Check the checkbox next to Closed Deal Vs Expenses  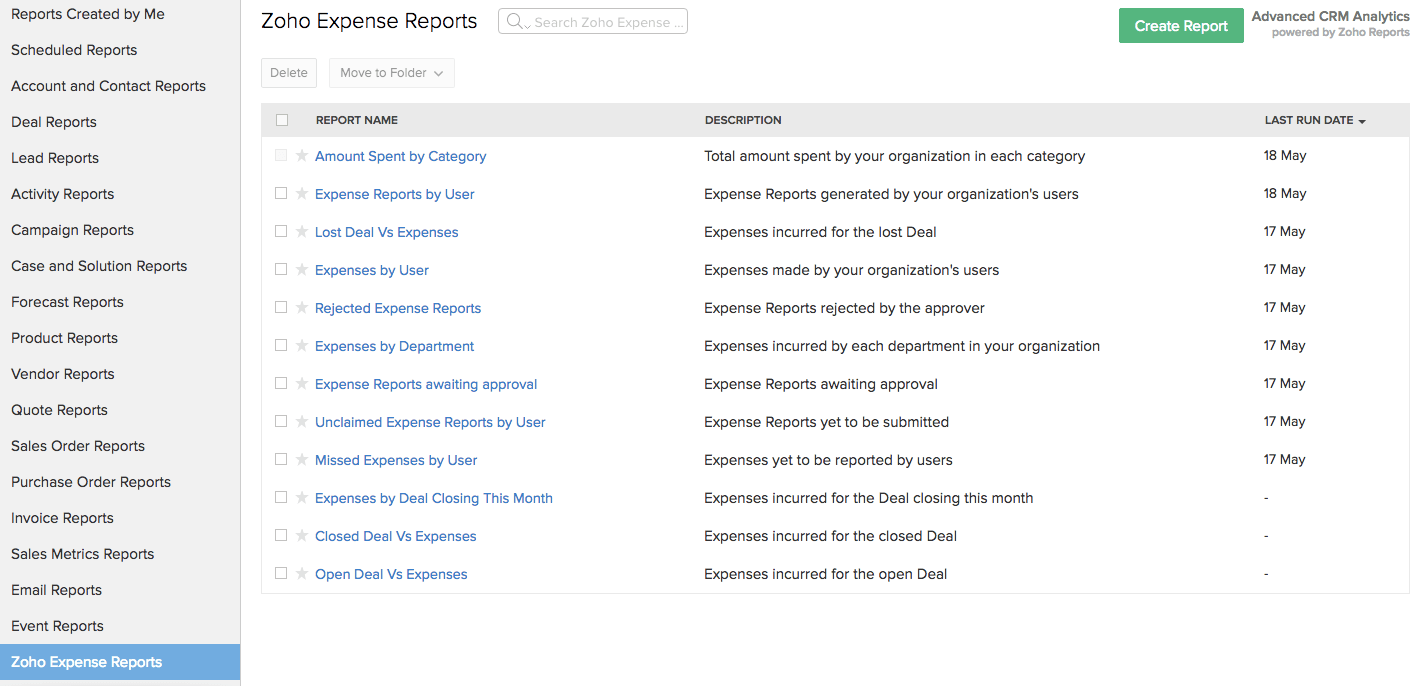point(281,536)
